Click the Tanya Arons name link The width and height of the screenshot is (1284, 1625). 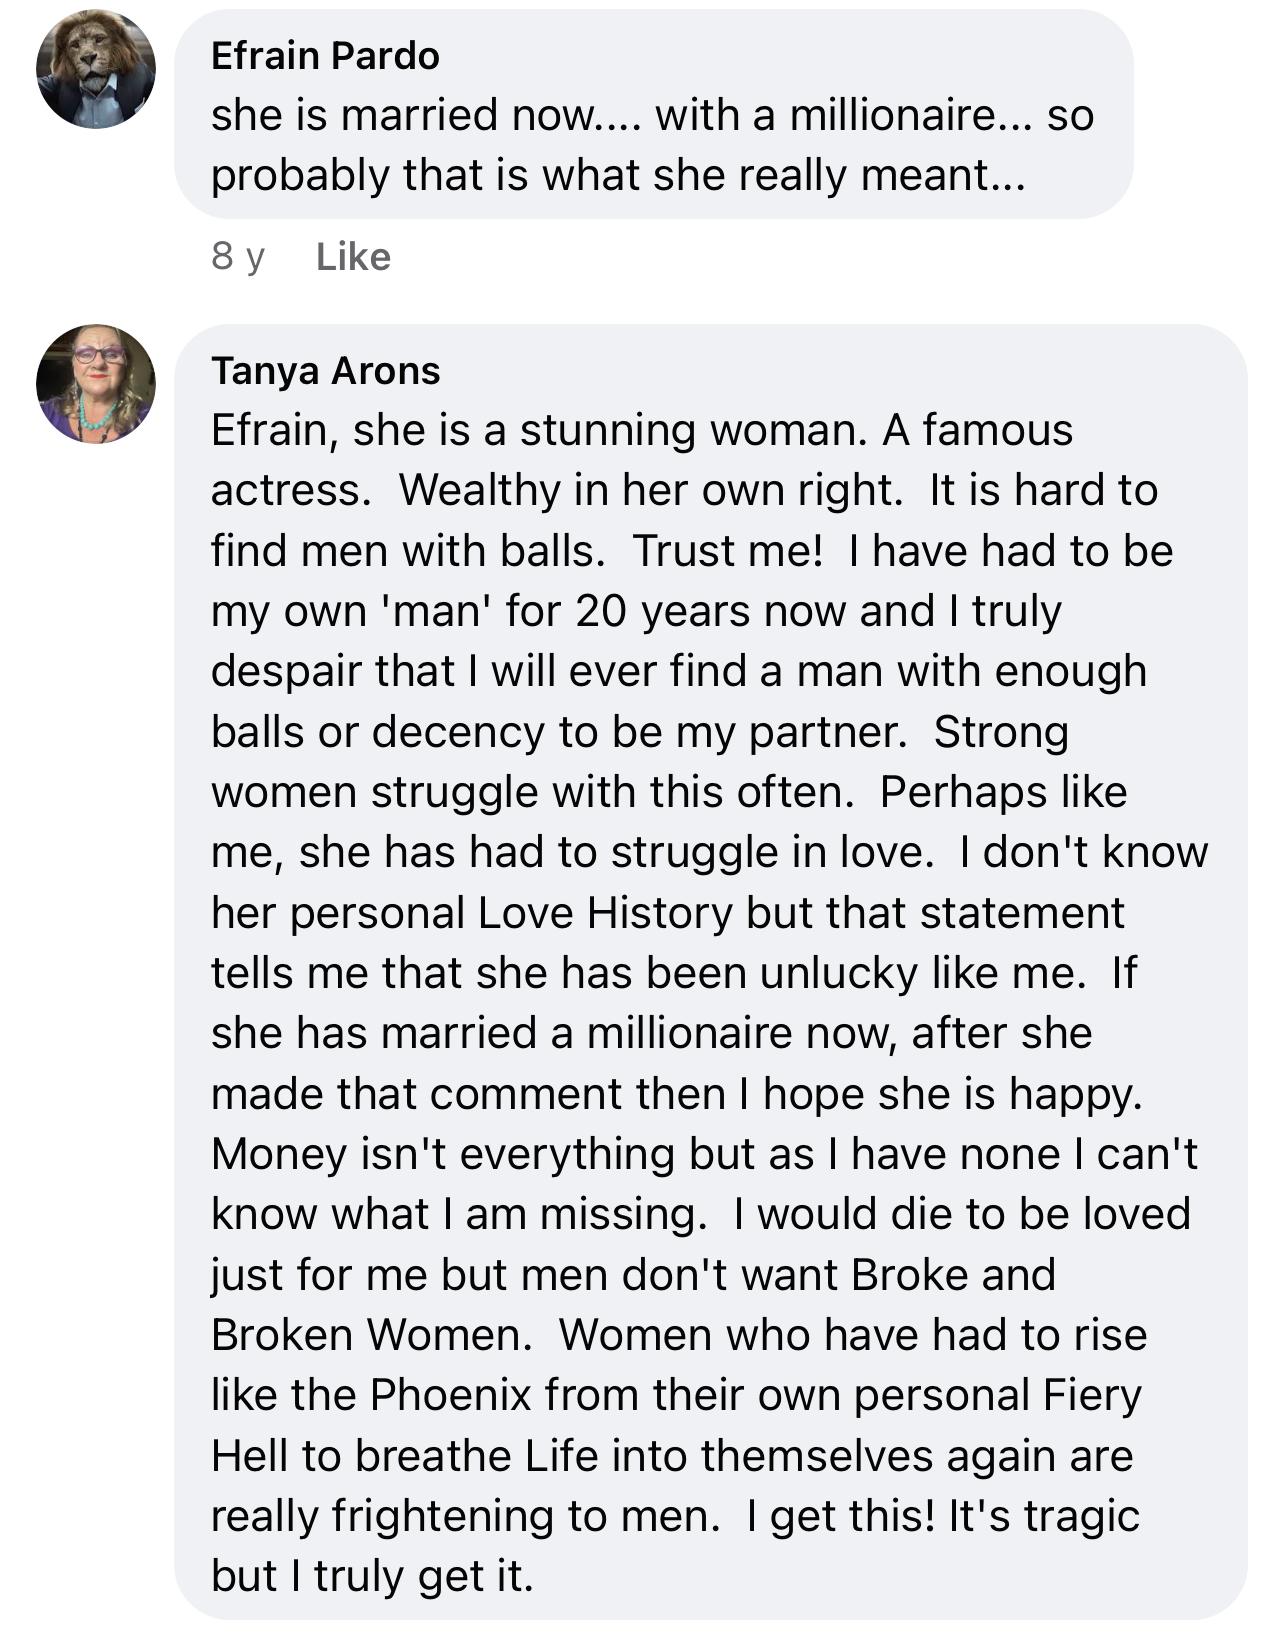pos(325,370)
